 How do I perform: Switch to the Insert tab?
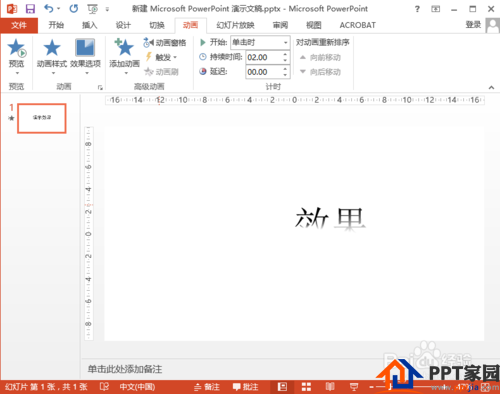[x=90, y=25]
